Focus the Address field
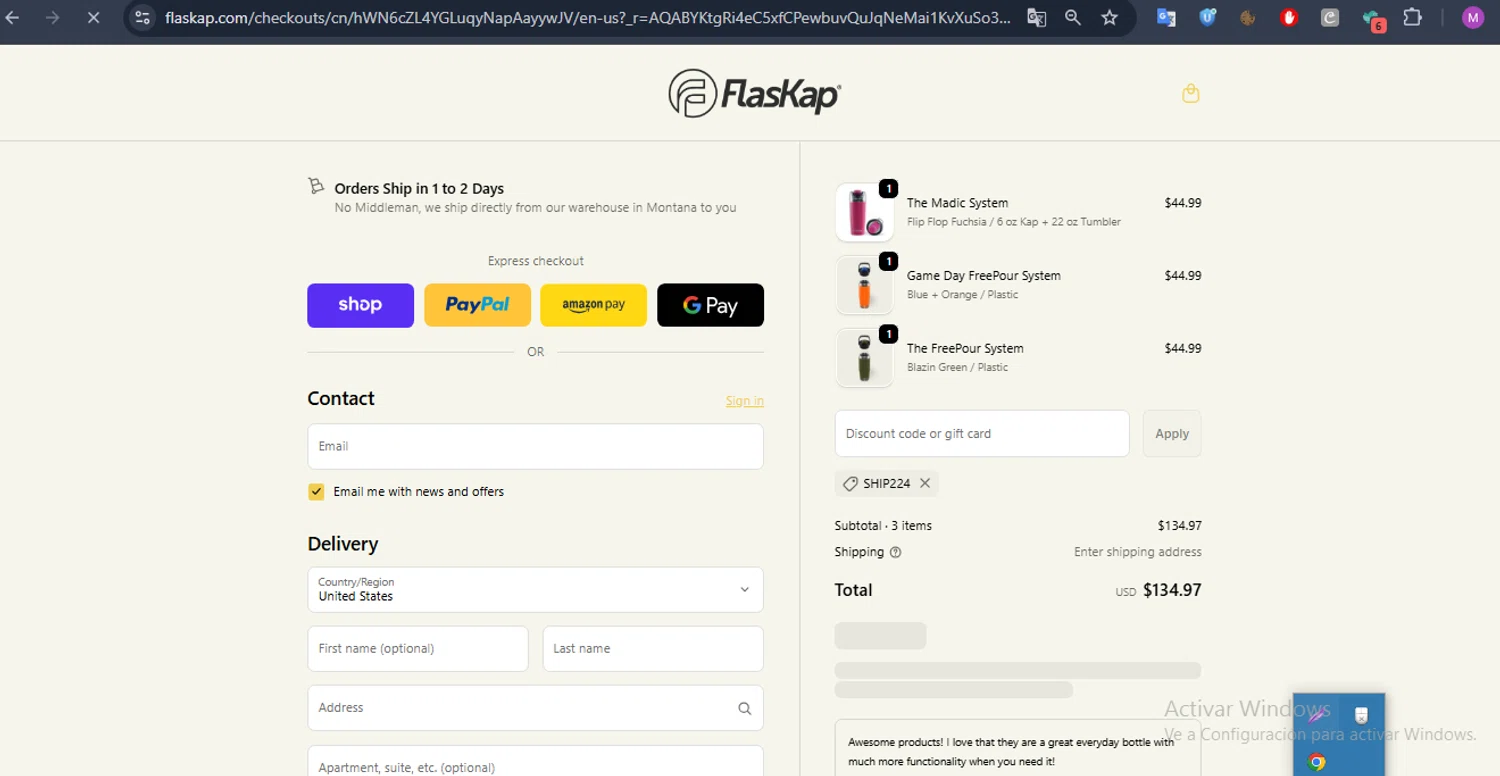Image resolution: width=1500 pixels, height=776 pixels. (535, 708)
